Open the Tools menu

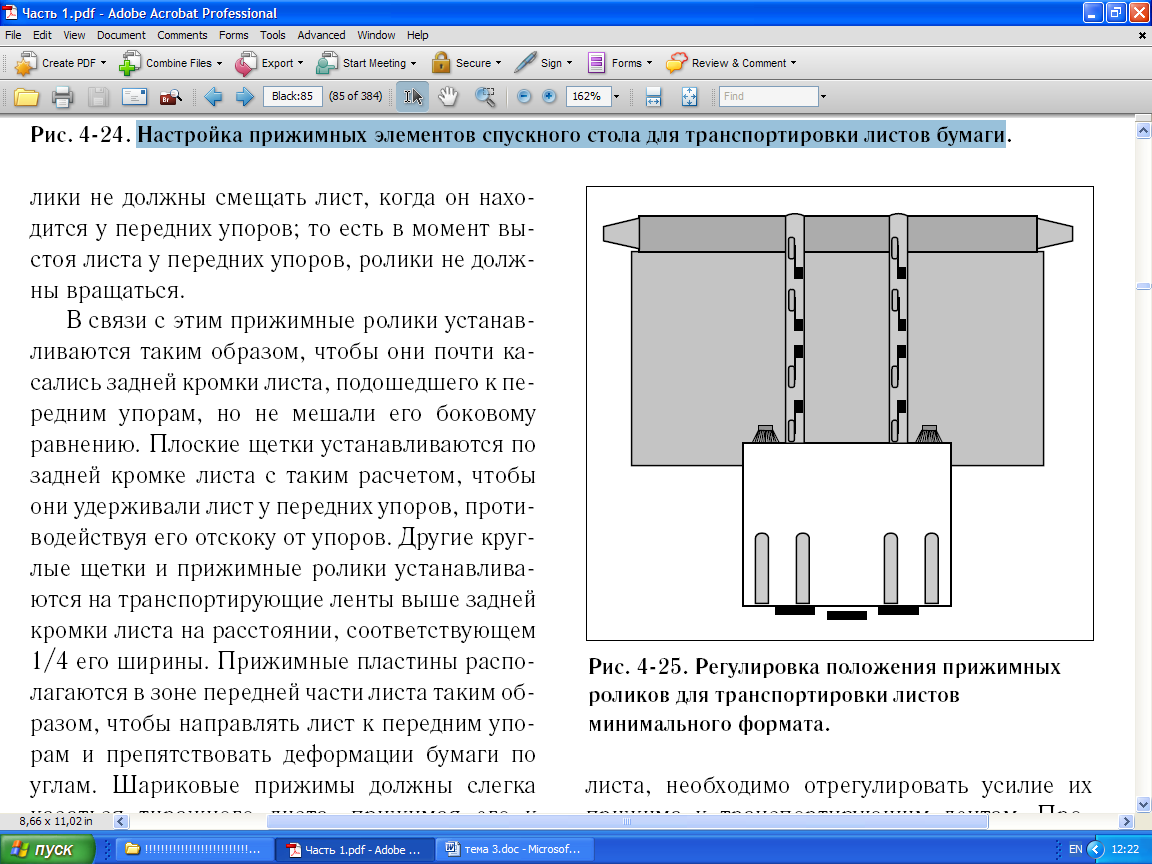click(x=273, y=35)
